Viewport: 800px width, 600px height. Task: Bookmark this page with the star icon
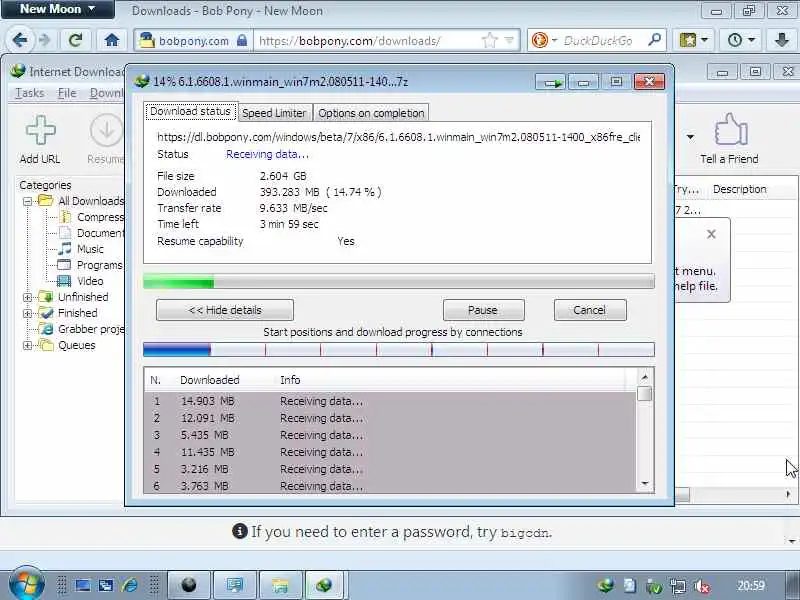pyautogui.click(x=489, y=40)
